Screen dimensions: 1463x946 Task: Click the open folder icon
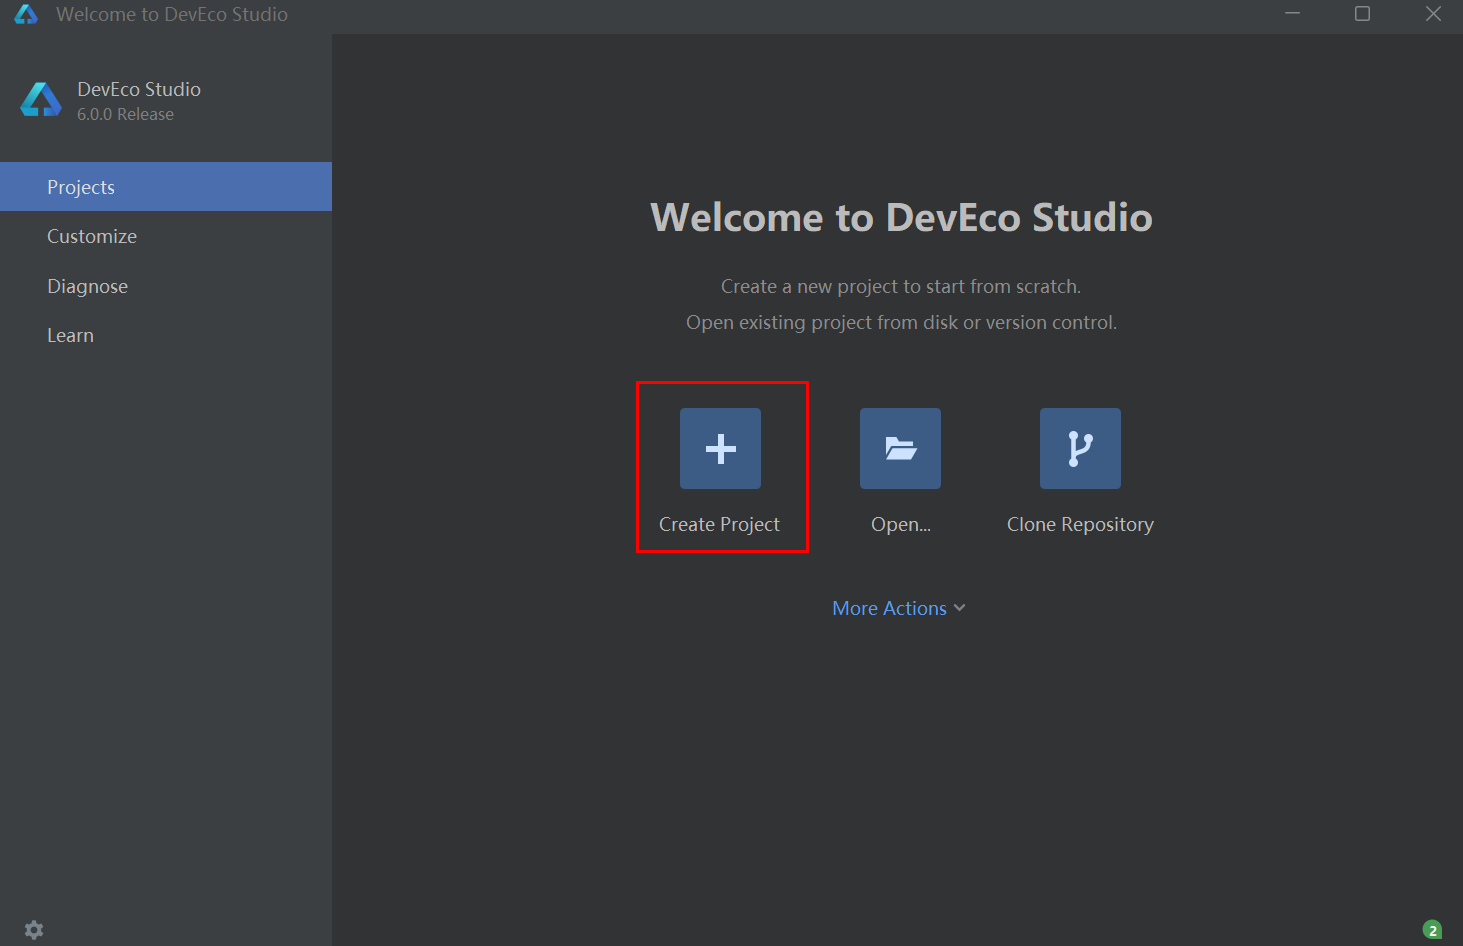900,448
